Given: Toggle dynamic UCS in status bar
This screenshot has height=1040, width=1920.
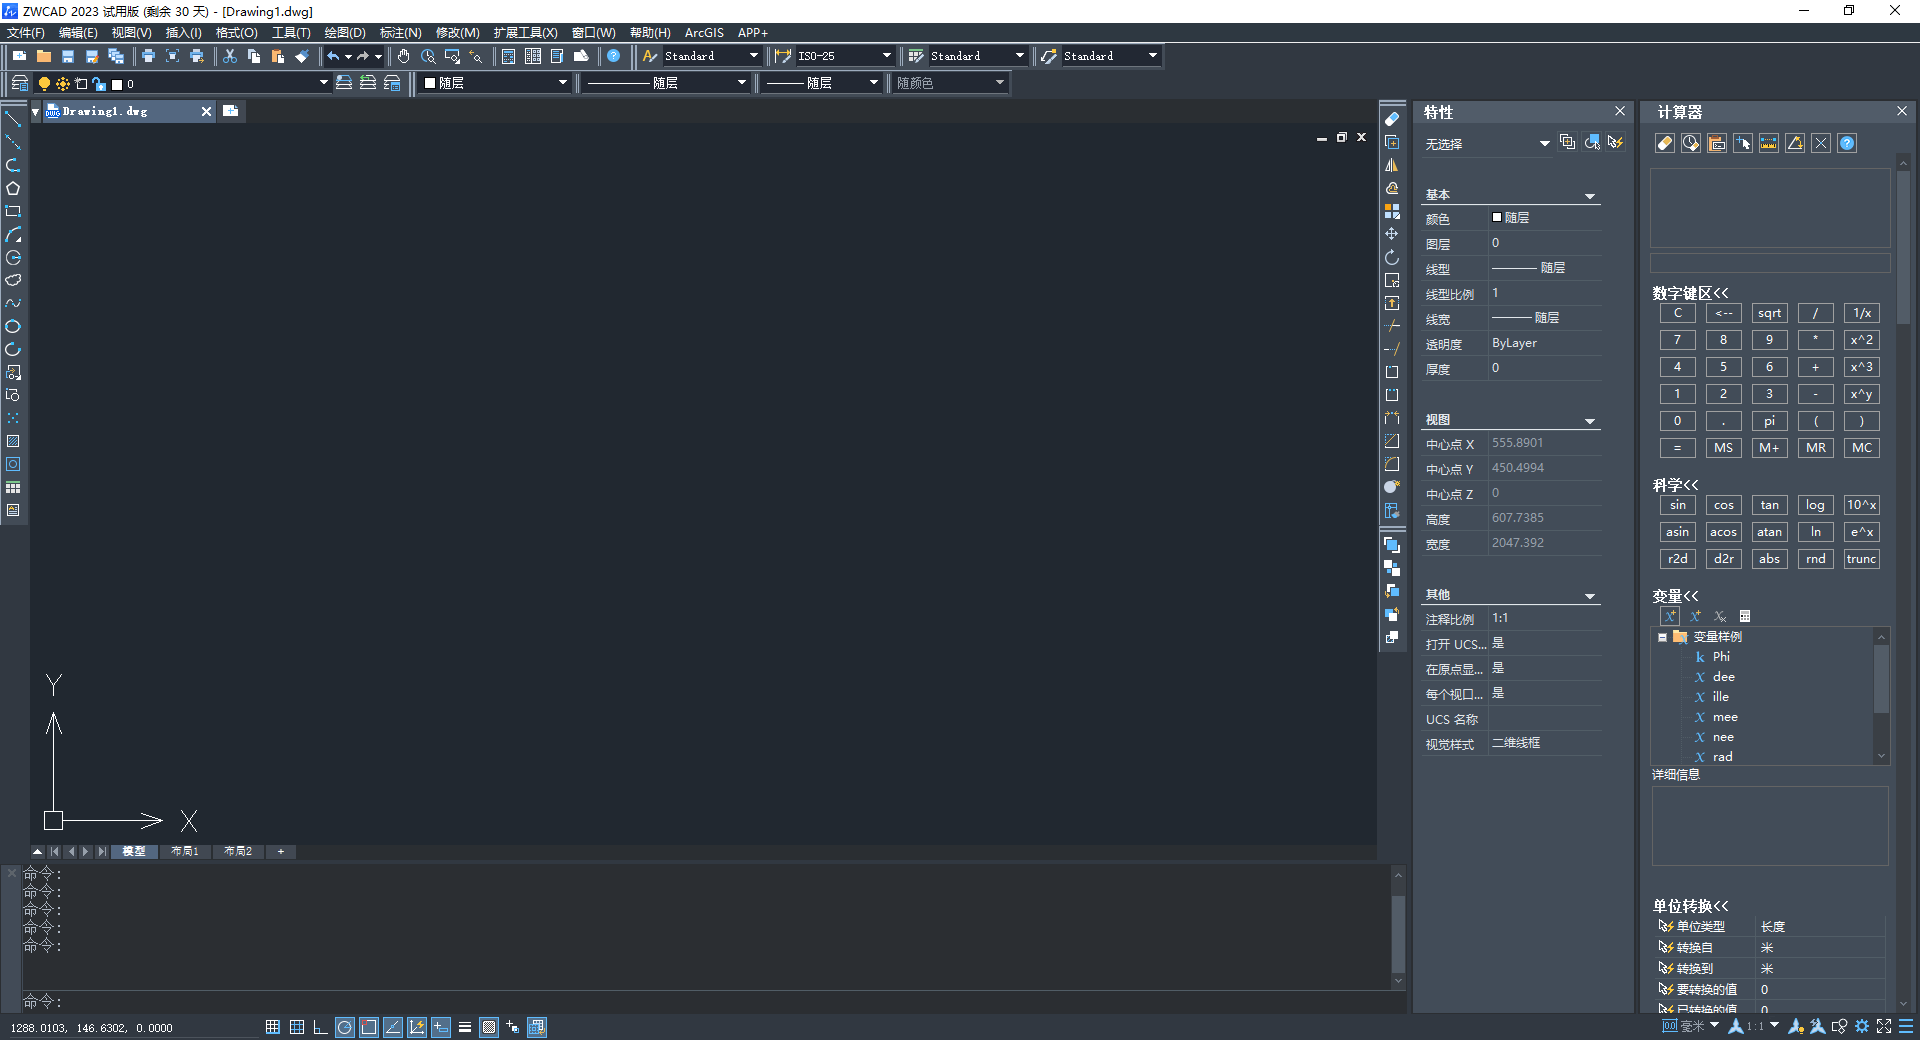Looking at the screenshot, I should click(x=417, y=1027).
